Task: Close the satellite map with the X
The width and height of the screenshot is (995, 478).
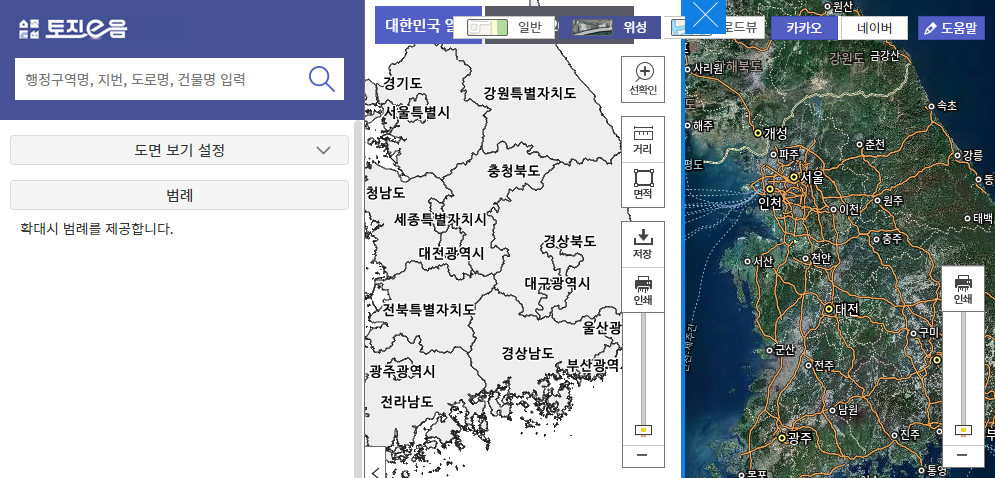Action: [707, 17]
